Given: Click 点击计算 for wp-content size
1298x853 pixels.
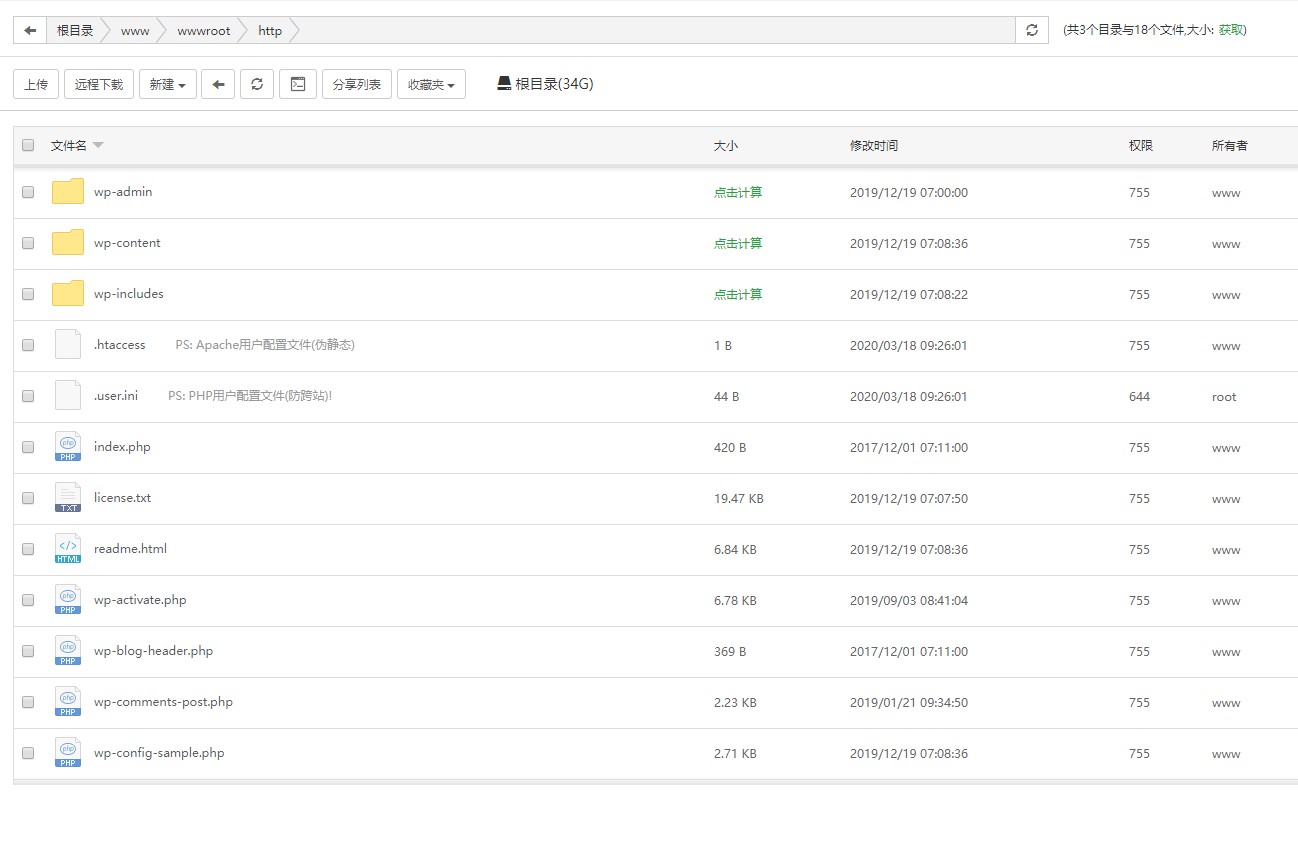Looking at the screenshot, I should tap(738, 243).
